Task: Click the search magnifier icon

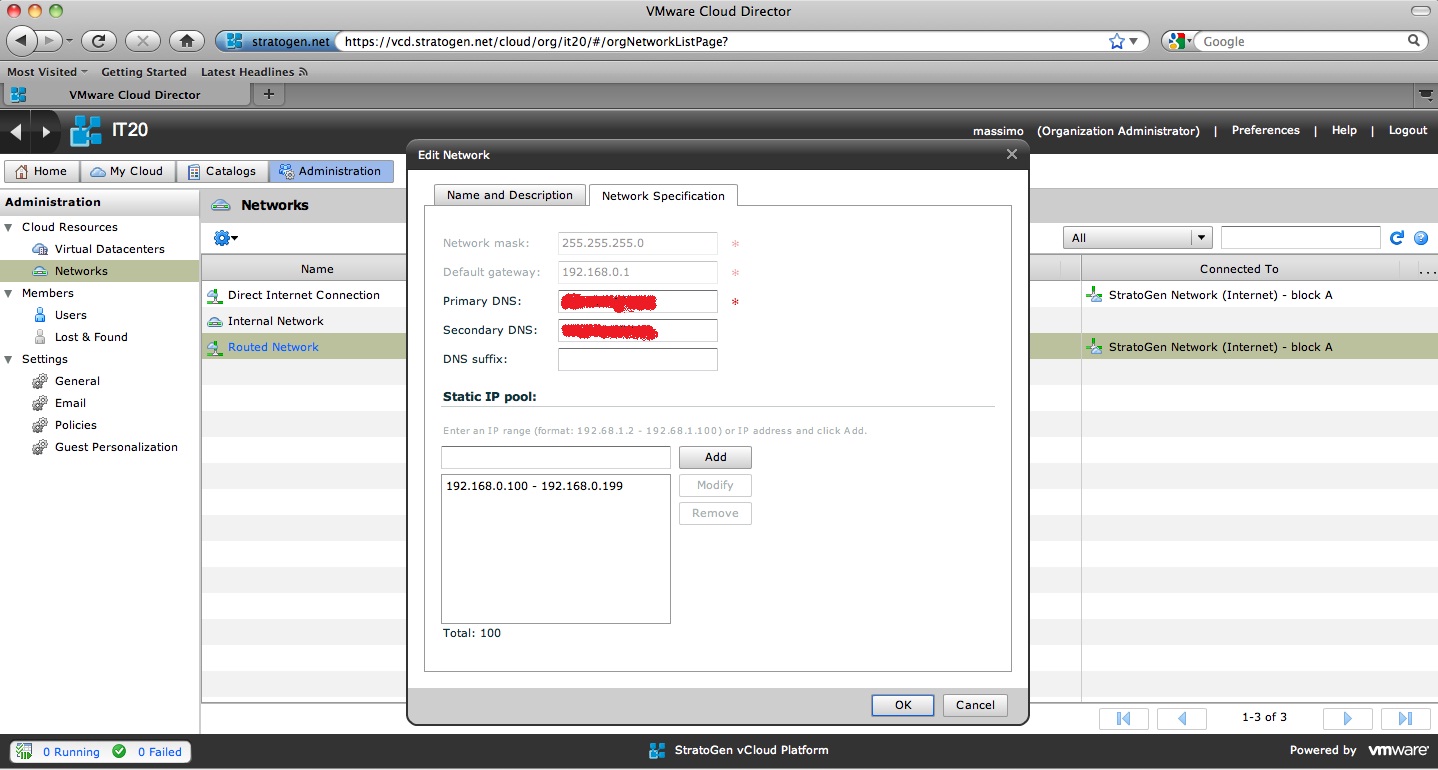Action: pos(1414,41)
